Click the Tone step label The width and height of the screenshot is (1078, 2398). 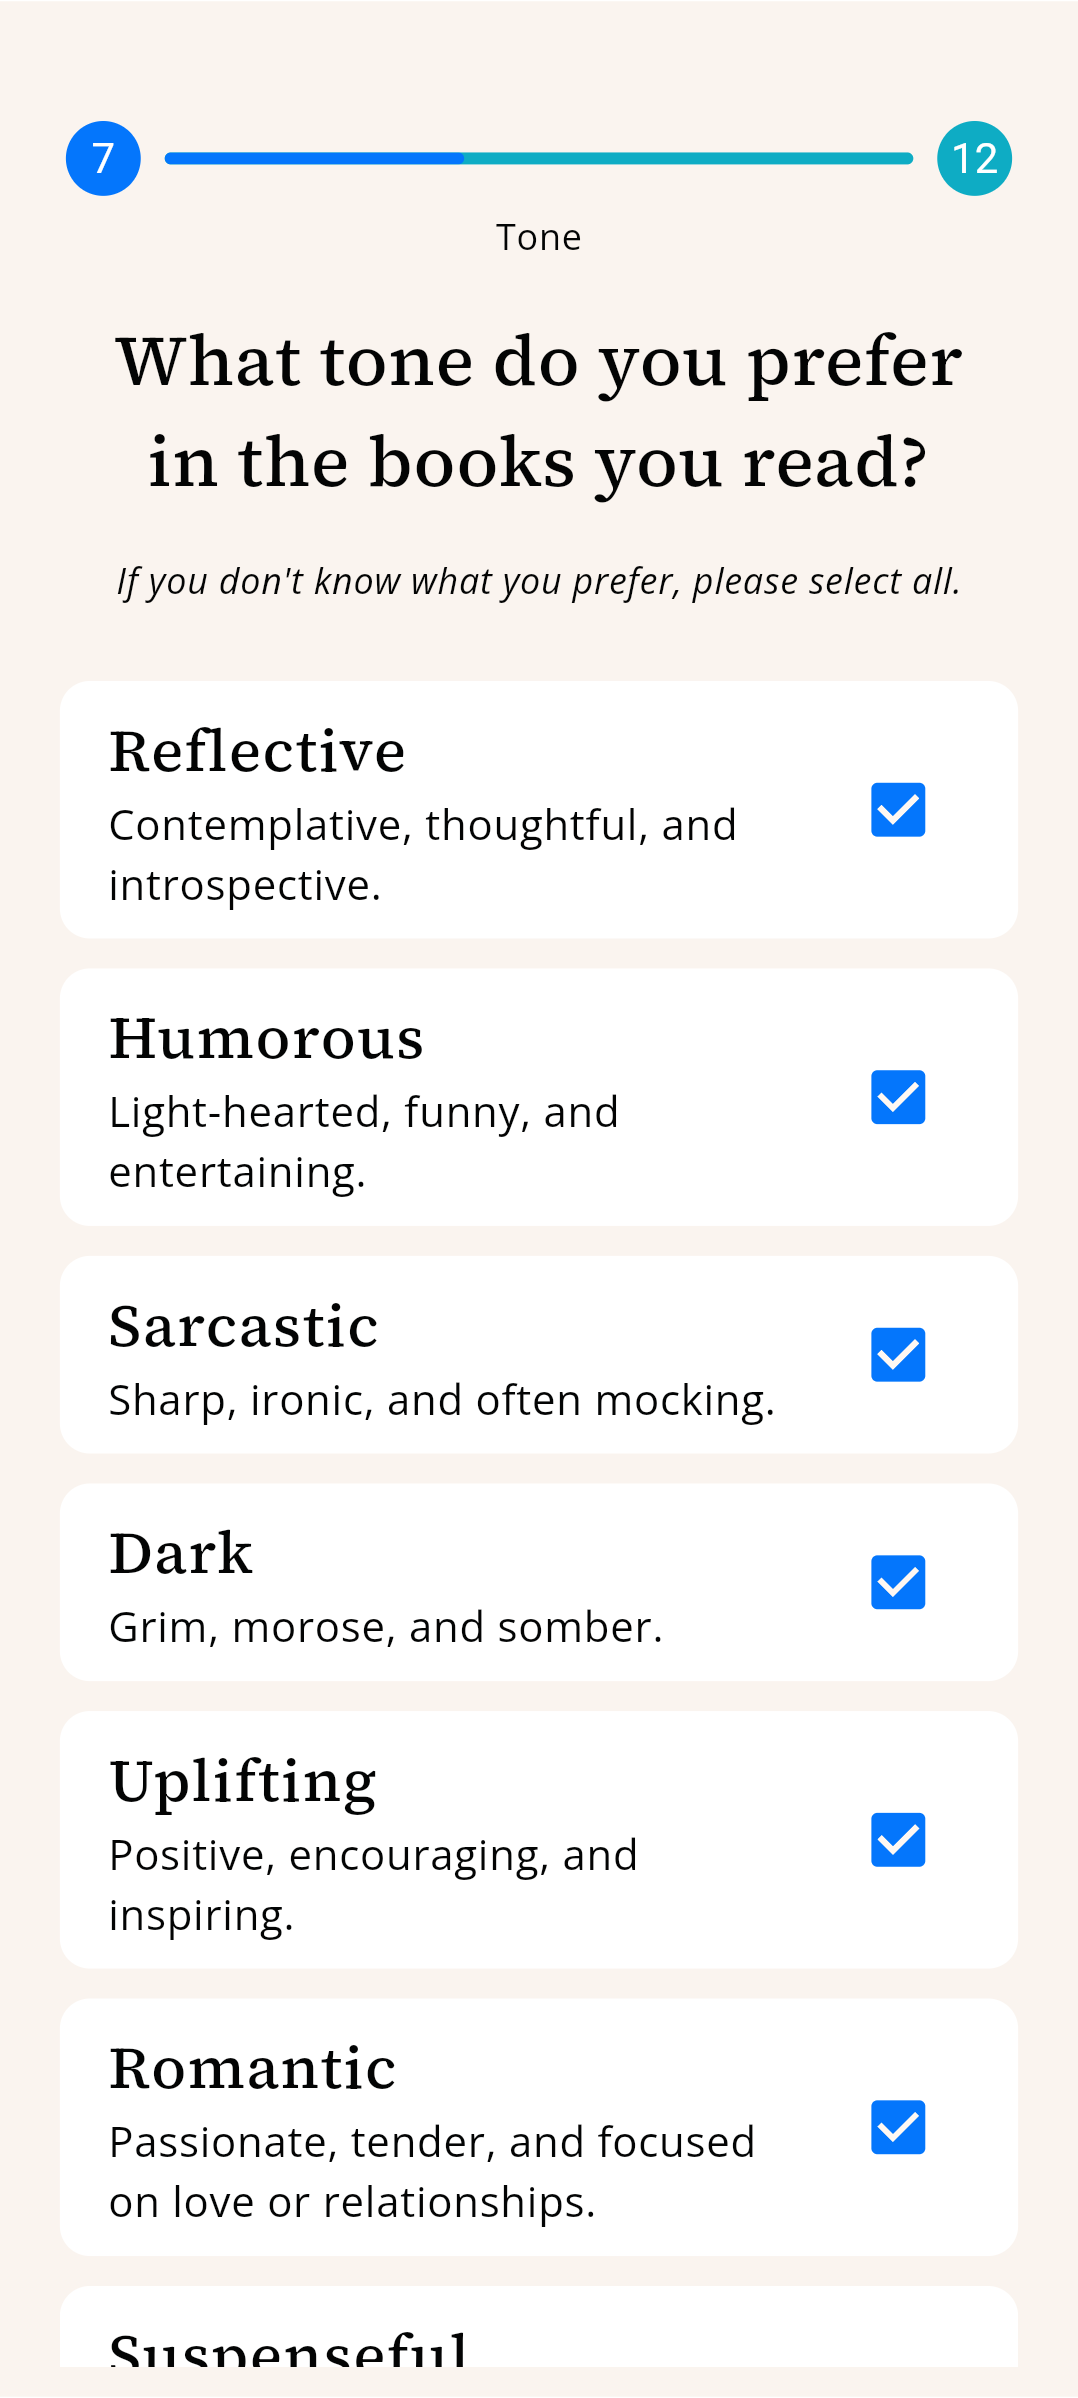(539, 238)
